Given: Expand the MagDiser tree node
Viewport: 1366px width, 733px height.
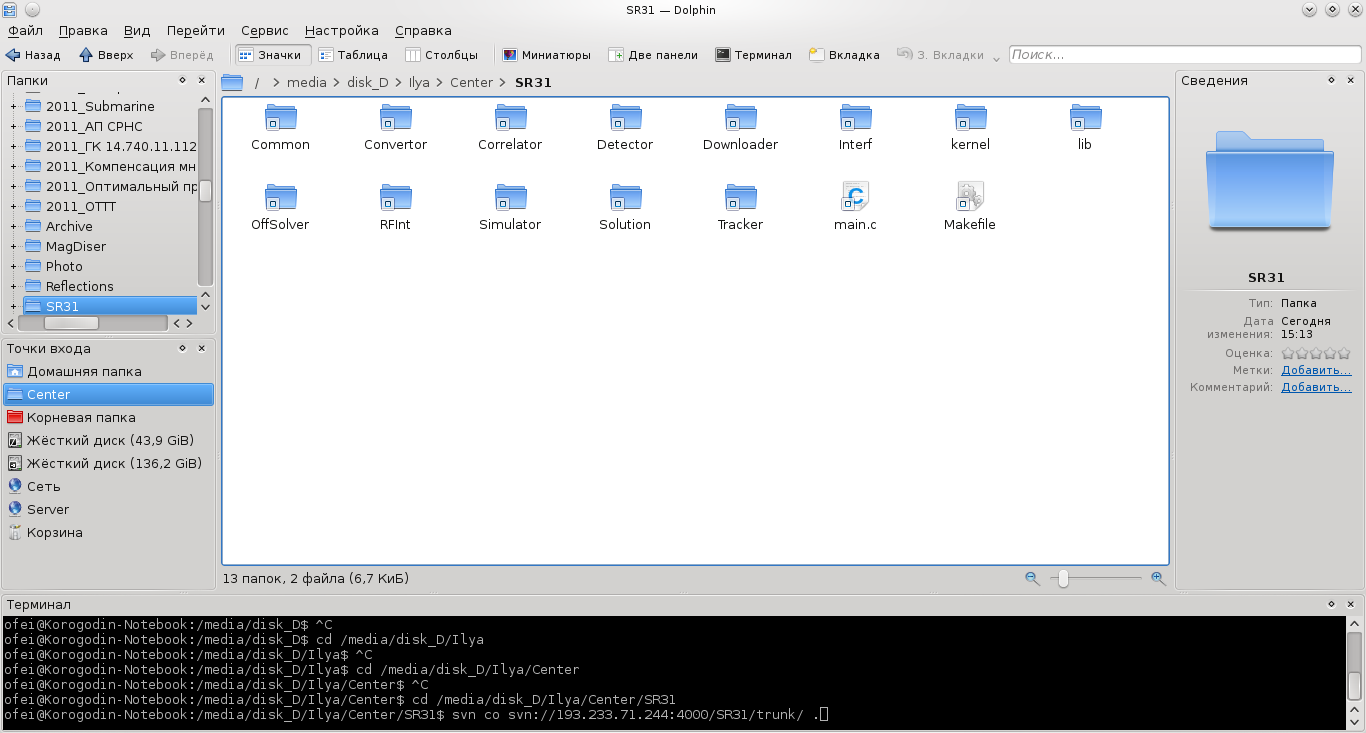Looking at the screenshot, I should pyautogui.click(x=13, y=247).
